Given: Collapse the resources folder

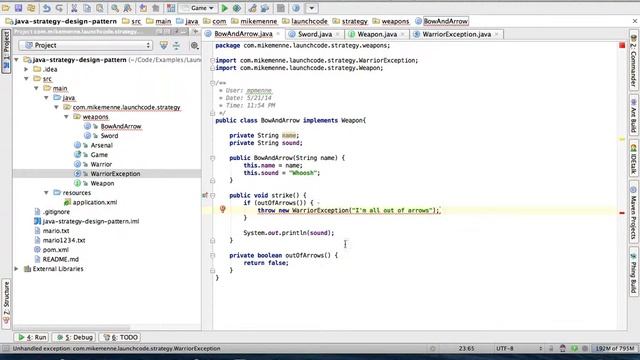Looking at the screenshot, I should (x=46, y=193).
